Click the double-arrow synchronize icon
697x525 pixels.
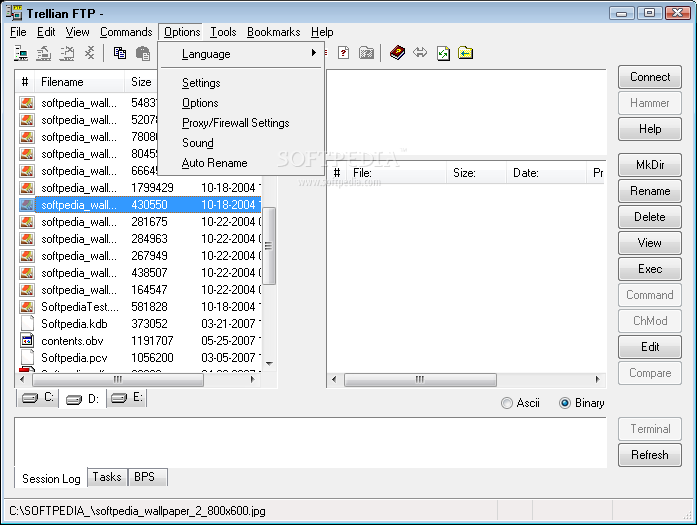click(420, 53)
